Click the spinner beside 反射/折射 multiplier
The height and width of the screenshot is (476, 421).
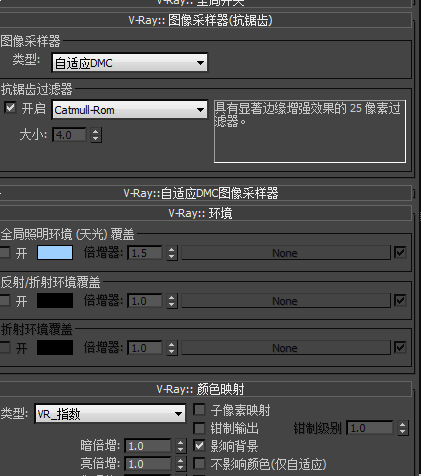coord(172,301)
